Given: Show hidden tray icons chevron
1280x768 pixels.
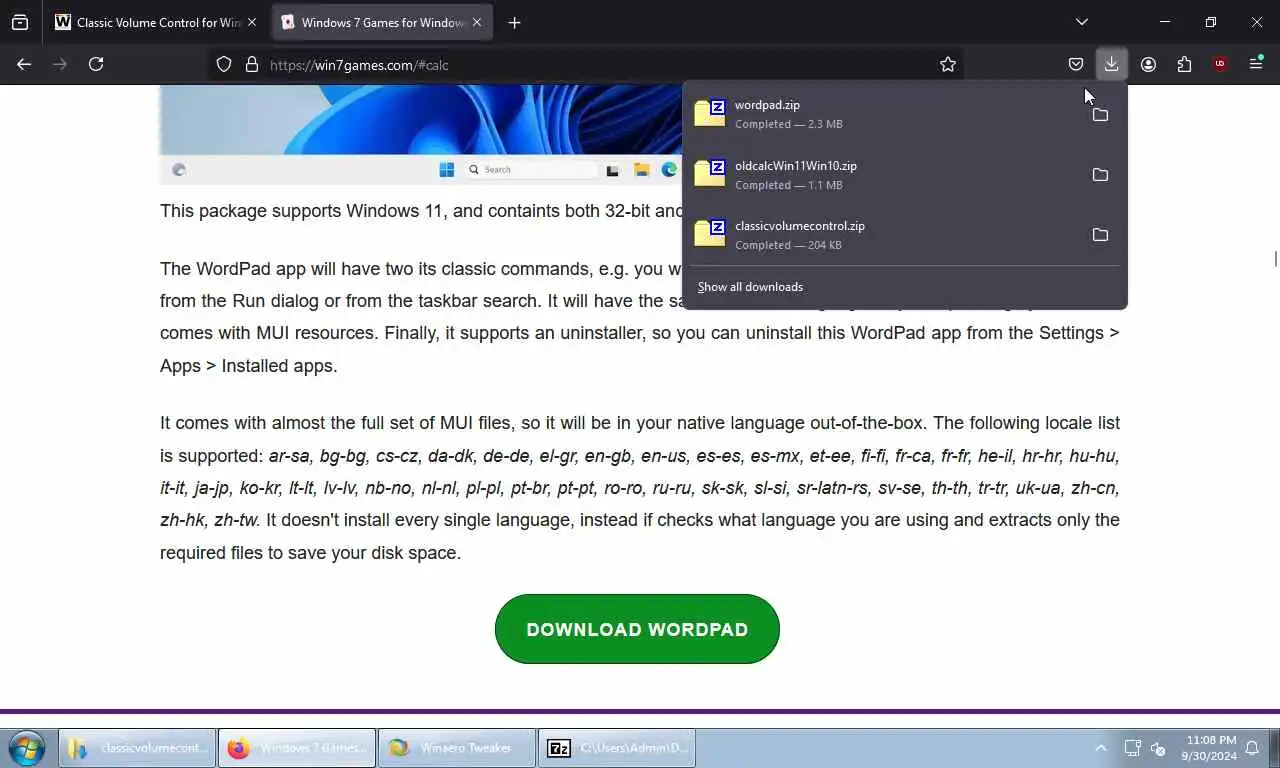Looking at the screenshot, I should point(1100,748).
